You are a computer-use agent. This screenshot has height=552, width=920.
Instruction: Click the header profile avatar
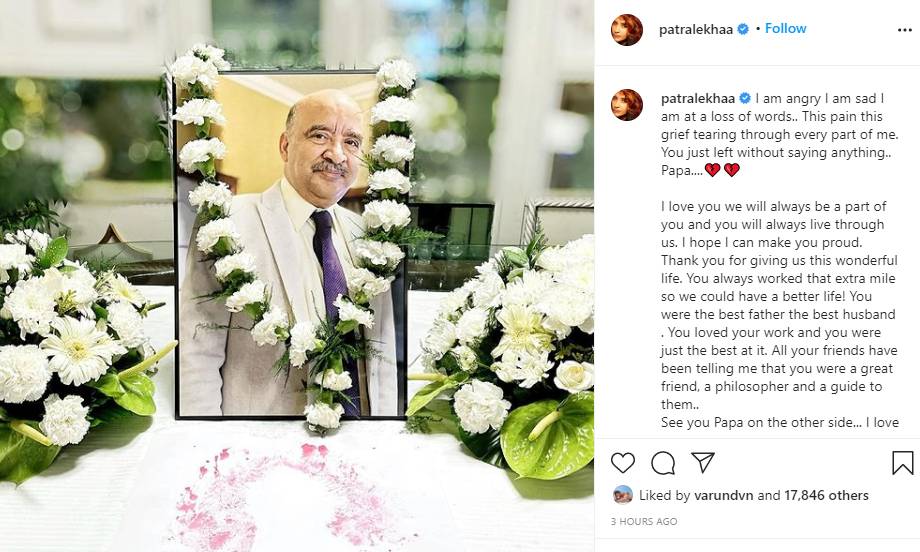627,30
